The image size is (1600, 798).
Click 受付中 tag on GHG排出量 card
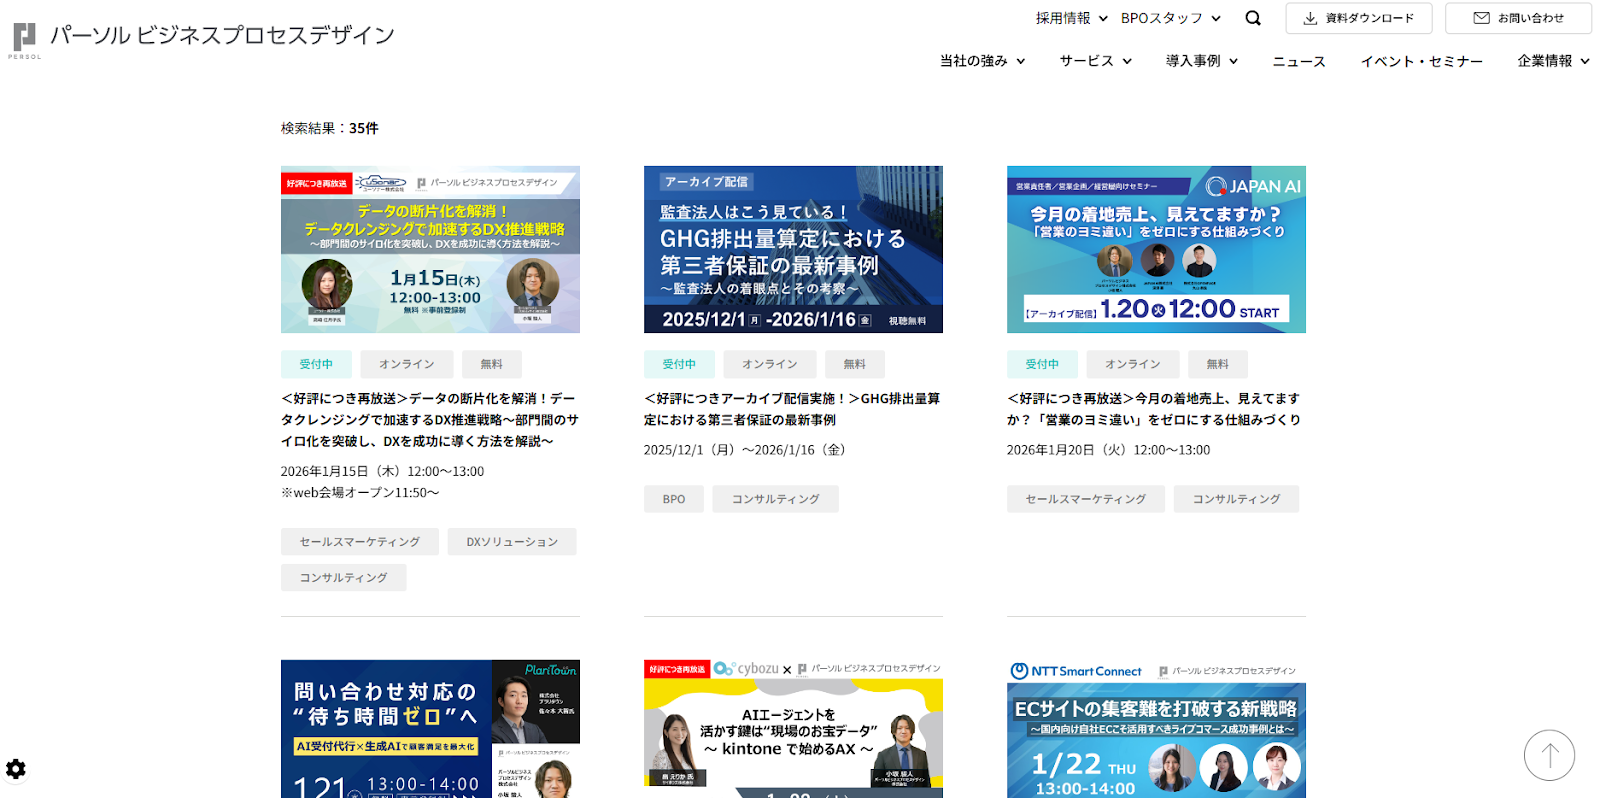coord(679,364)
